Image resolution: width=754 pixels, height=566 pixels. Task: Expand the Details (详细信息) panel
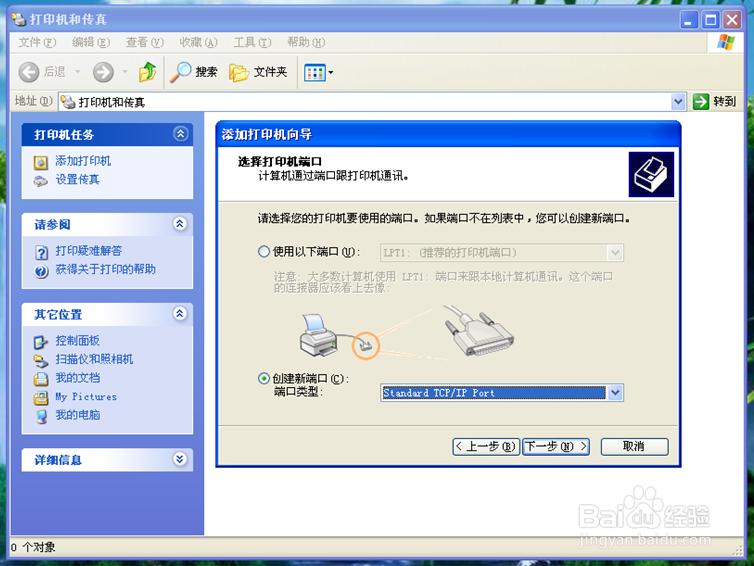(180, 459)
